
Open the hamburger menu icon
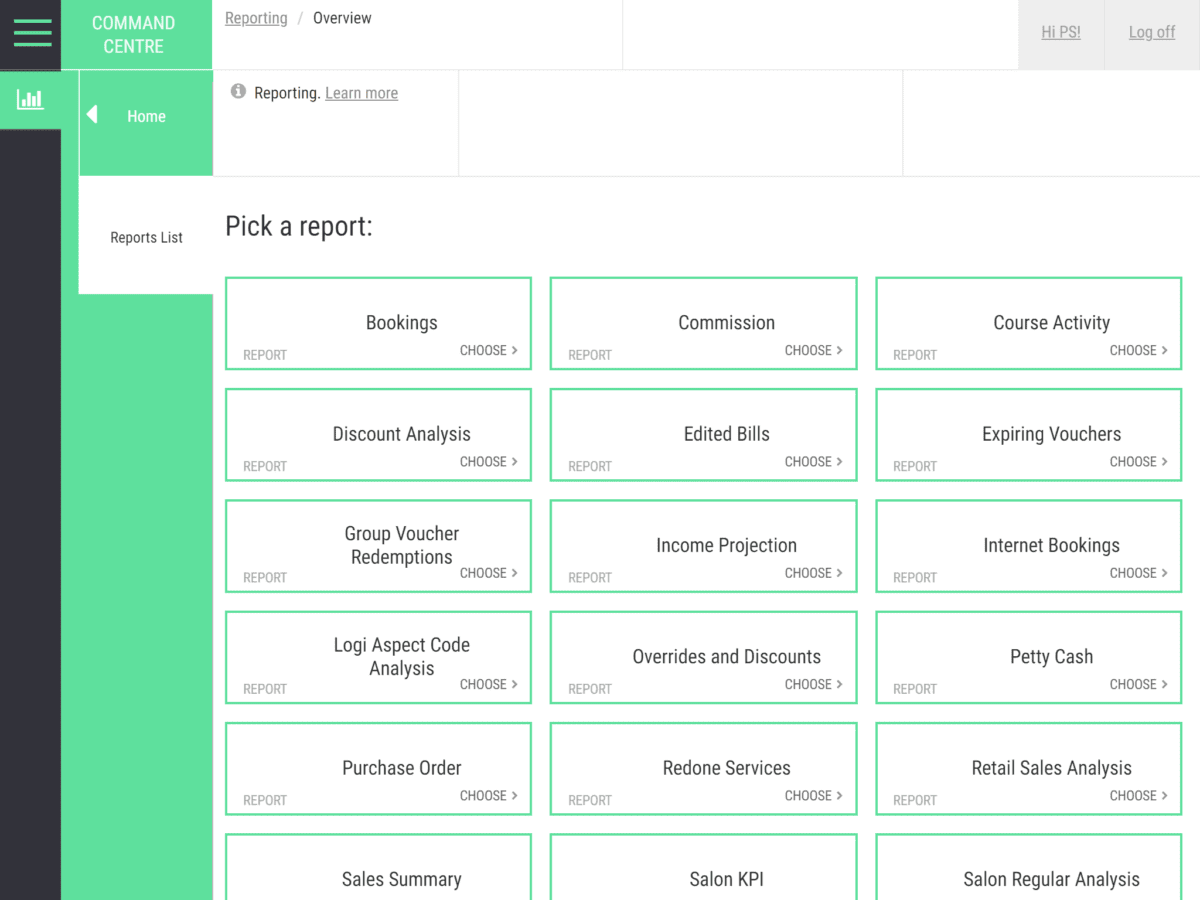coord(32,32)
